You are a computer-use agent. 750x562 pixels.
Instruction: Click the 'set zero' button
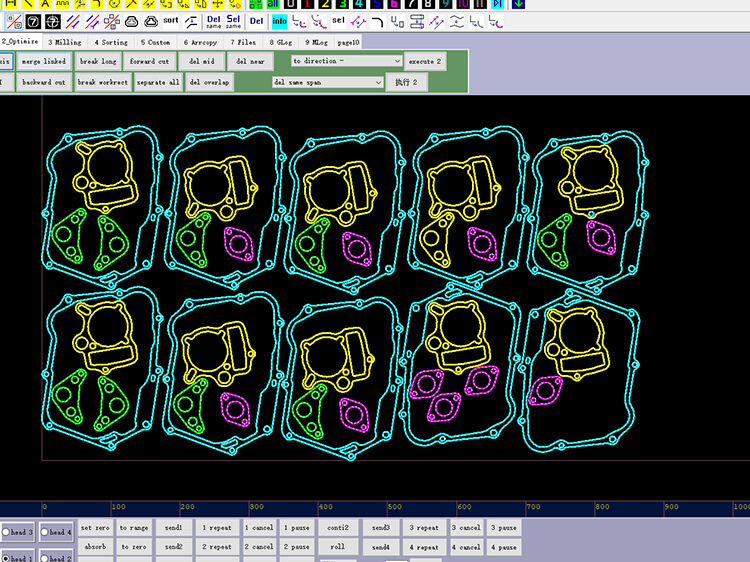(95, 527)
